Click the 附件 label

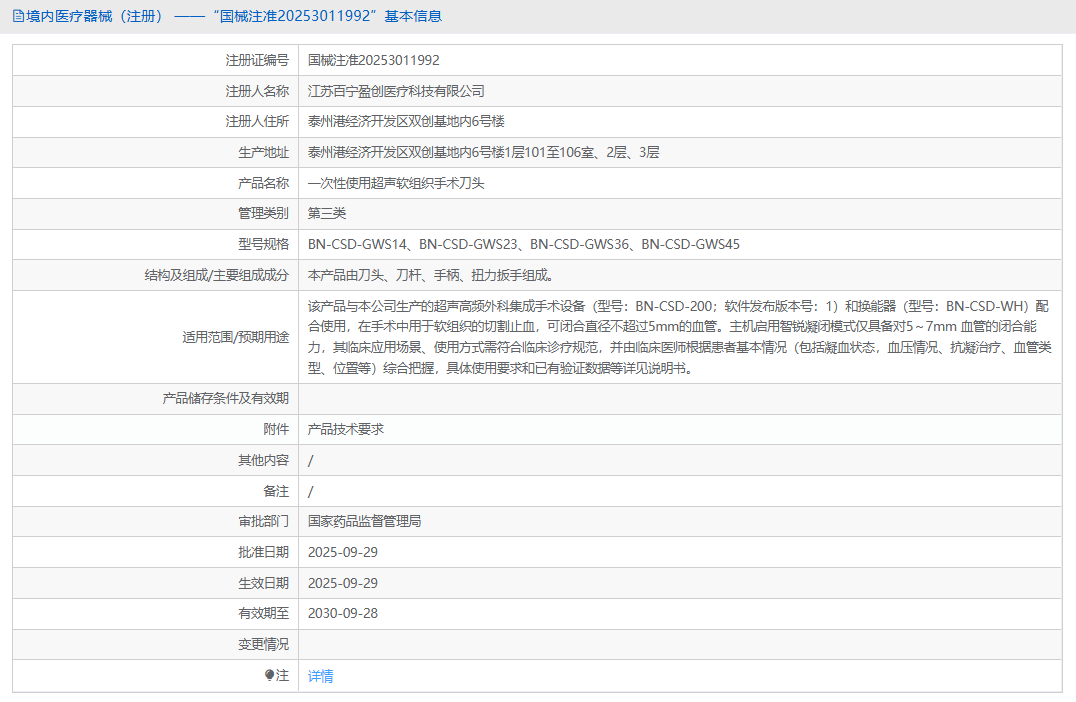276,429
